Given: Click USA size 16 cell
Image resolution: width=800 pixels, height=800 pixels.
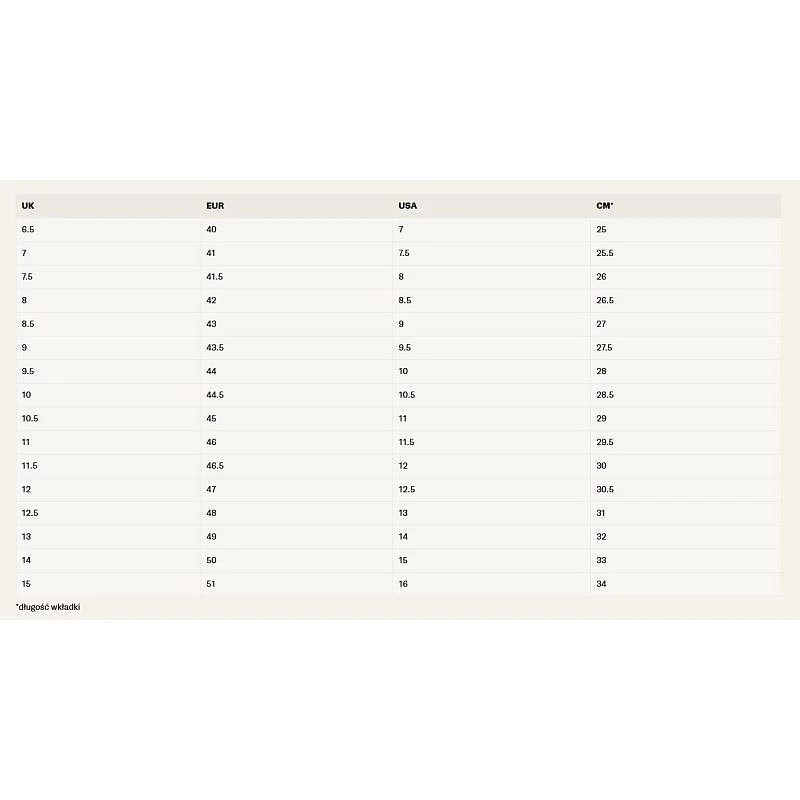Looking at the screenshot, I should point(403,584).
